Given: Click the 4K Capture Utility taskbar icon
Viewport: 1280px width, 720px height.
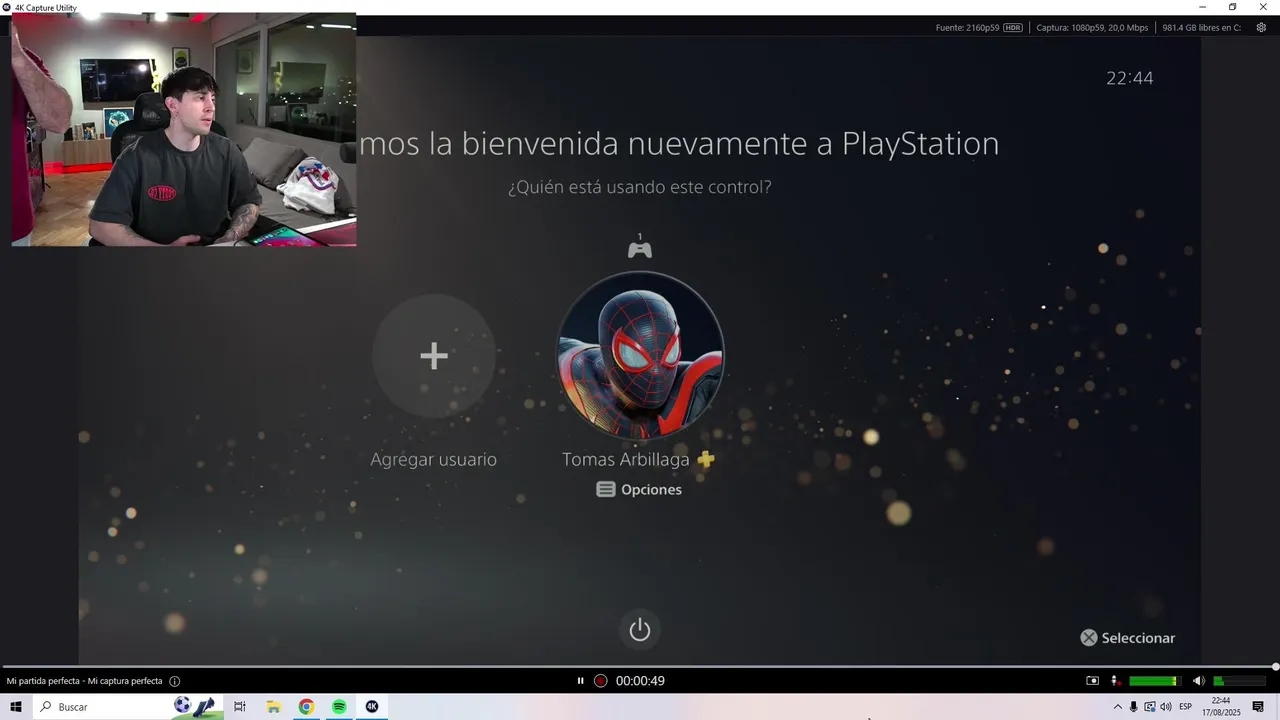Looking at the screenshot, I should [x=372, y=707].
